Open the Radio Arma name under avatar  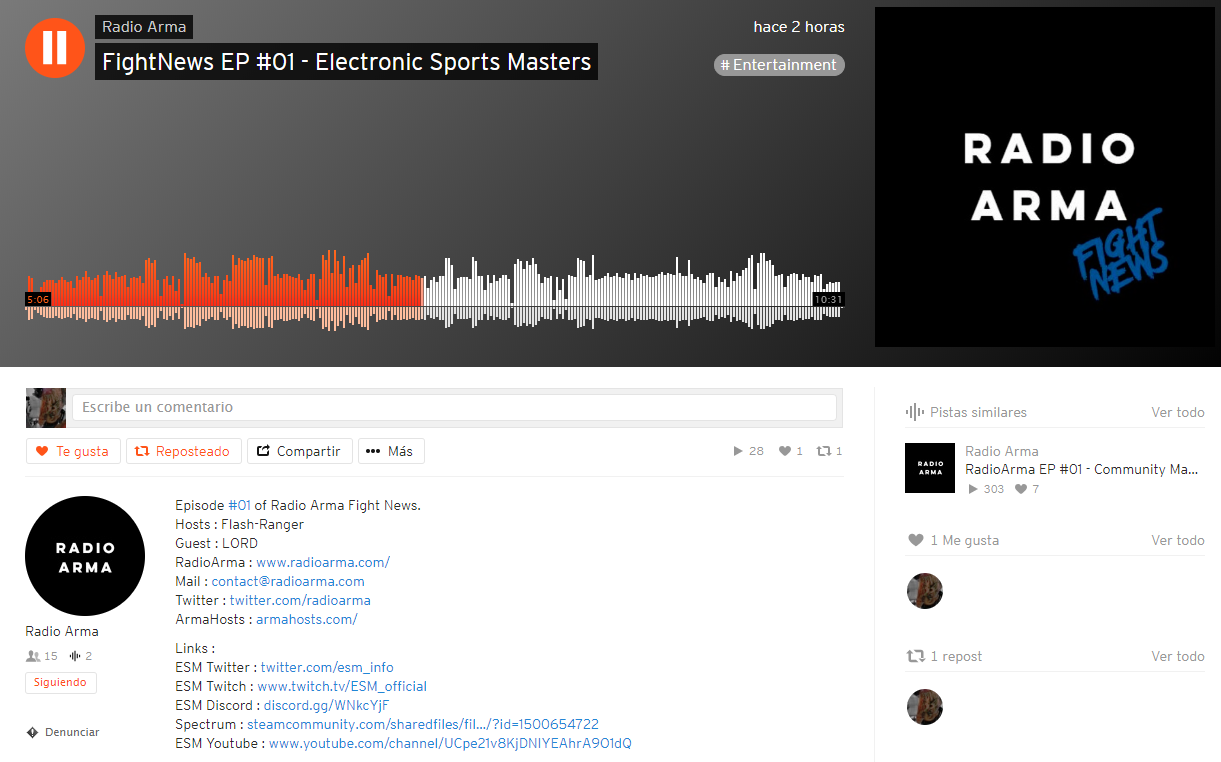coord(62,631)
